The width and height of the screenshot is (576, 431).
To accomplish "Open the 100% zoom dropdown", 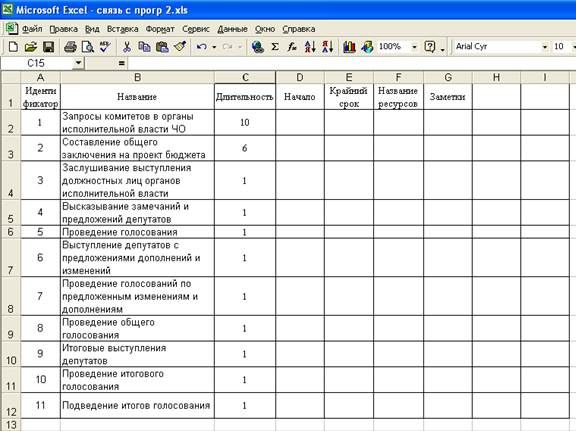I will click(414, 47).
